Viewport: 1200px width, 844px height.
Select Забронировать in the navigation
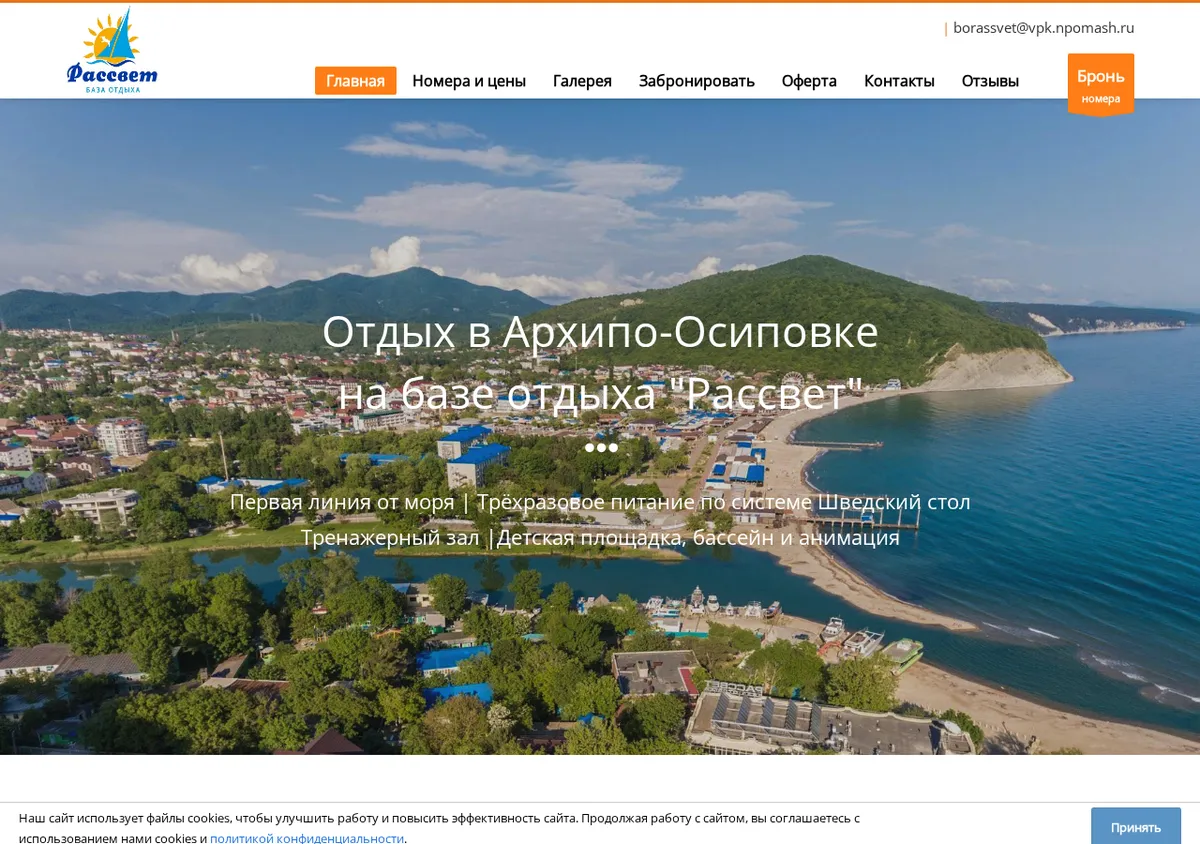(x=697, y=81)
